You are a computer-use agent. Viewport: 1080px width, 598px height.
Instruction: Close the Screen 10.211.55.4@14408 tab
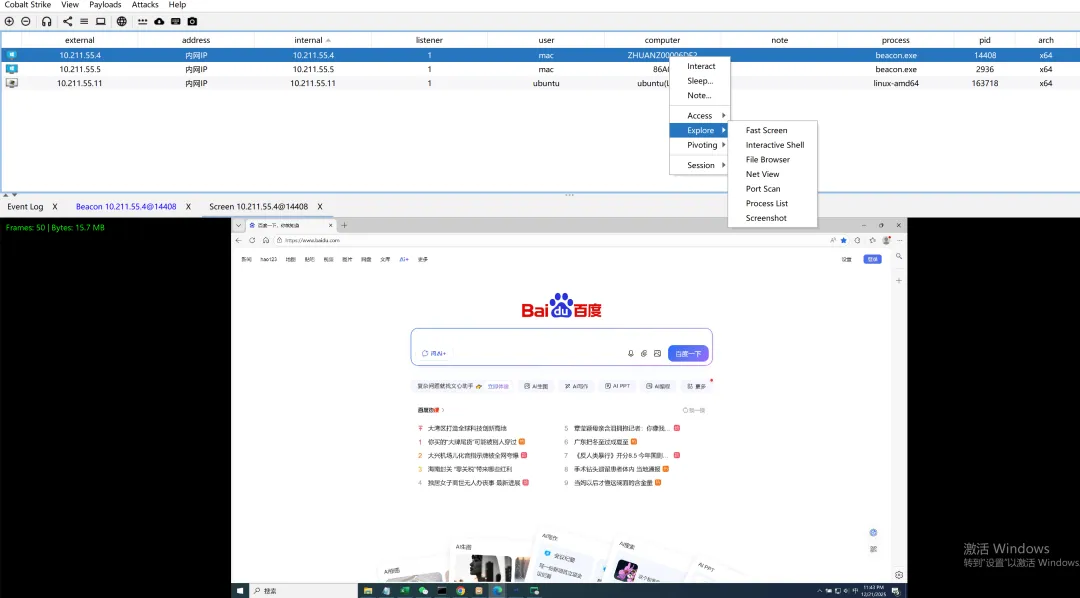[x=320, y=207]
